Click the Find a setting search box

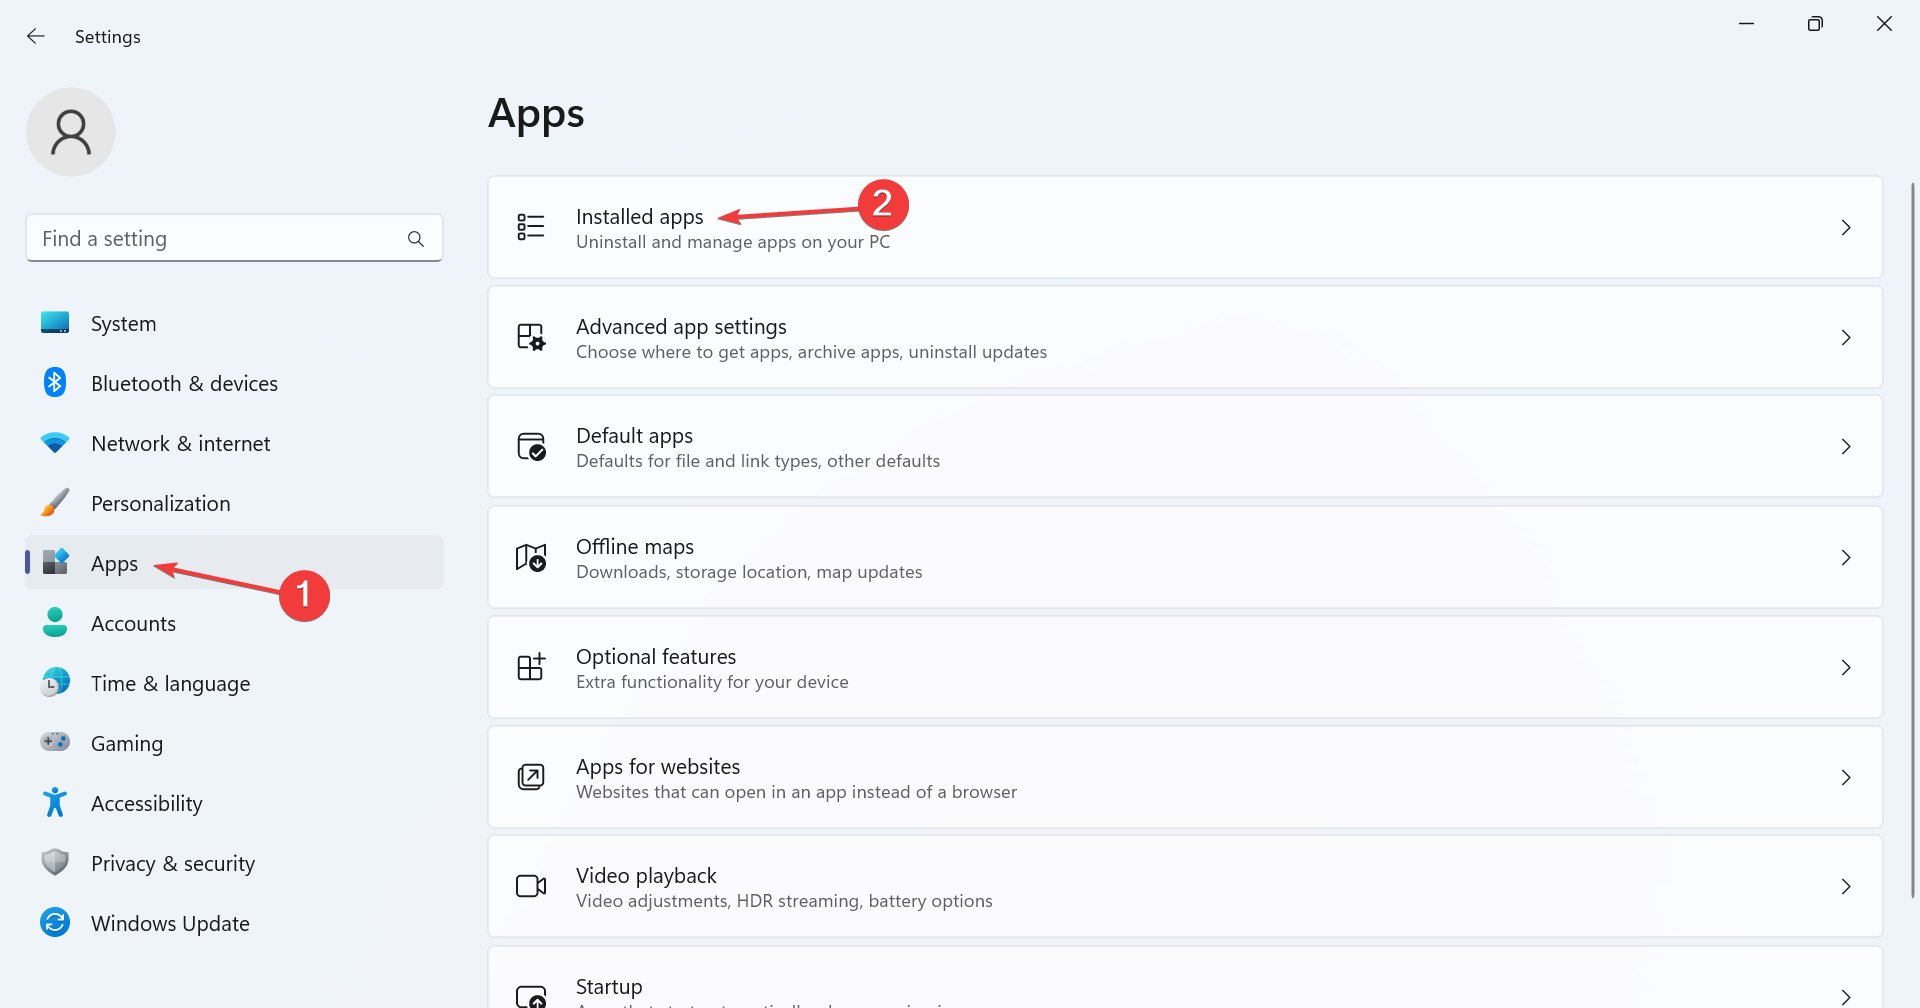click(220, 239)
